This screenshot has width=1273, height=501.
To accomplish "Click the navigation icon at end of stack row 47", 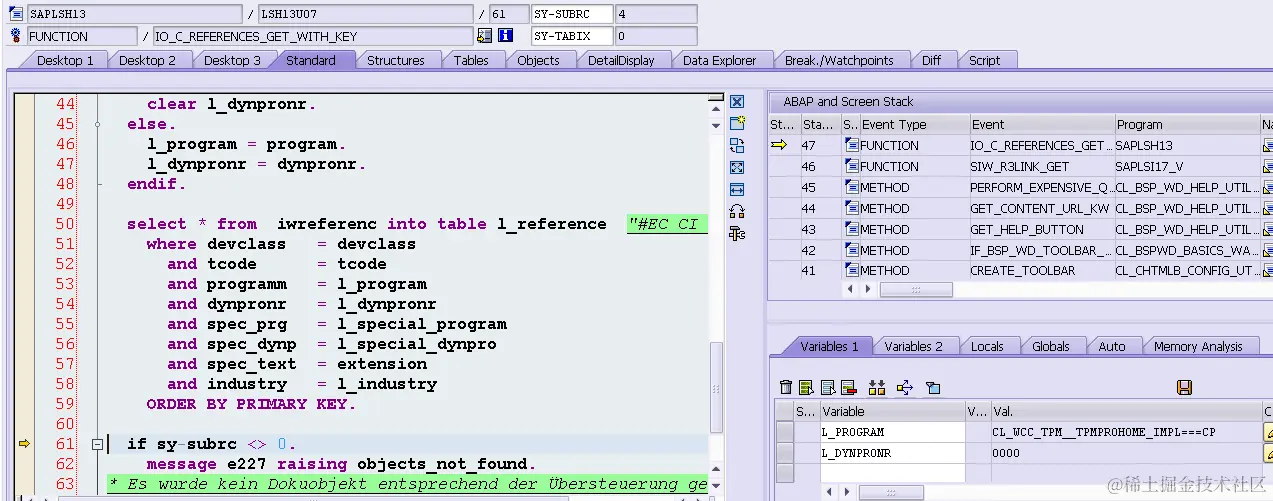I will tap(1268, 145).
